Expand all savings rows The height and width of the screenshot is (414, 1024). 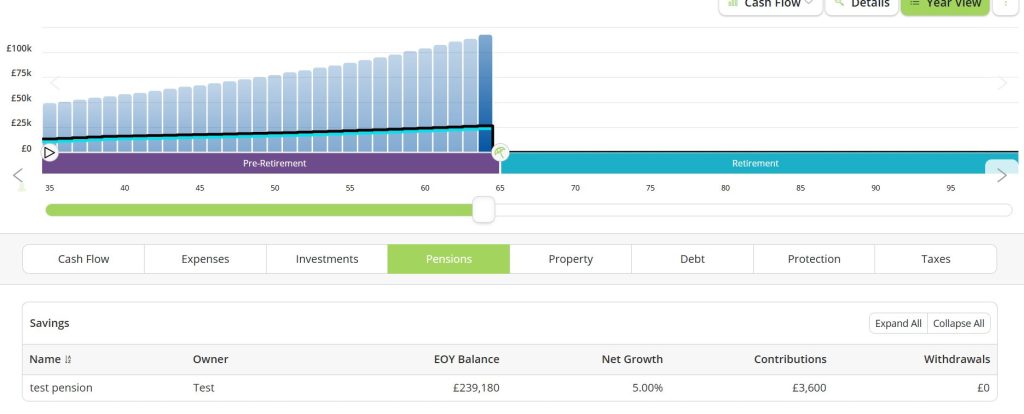pos(897,323)
